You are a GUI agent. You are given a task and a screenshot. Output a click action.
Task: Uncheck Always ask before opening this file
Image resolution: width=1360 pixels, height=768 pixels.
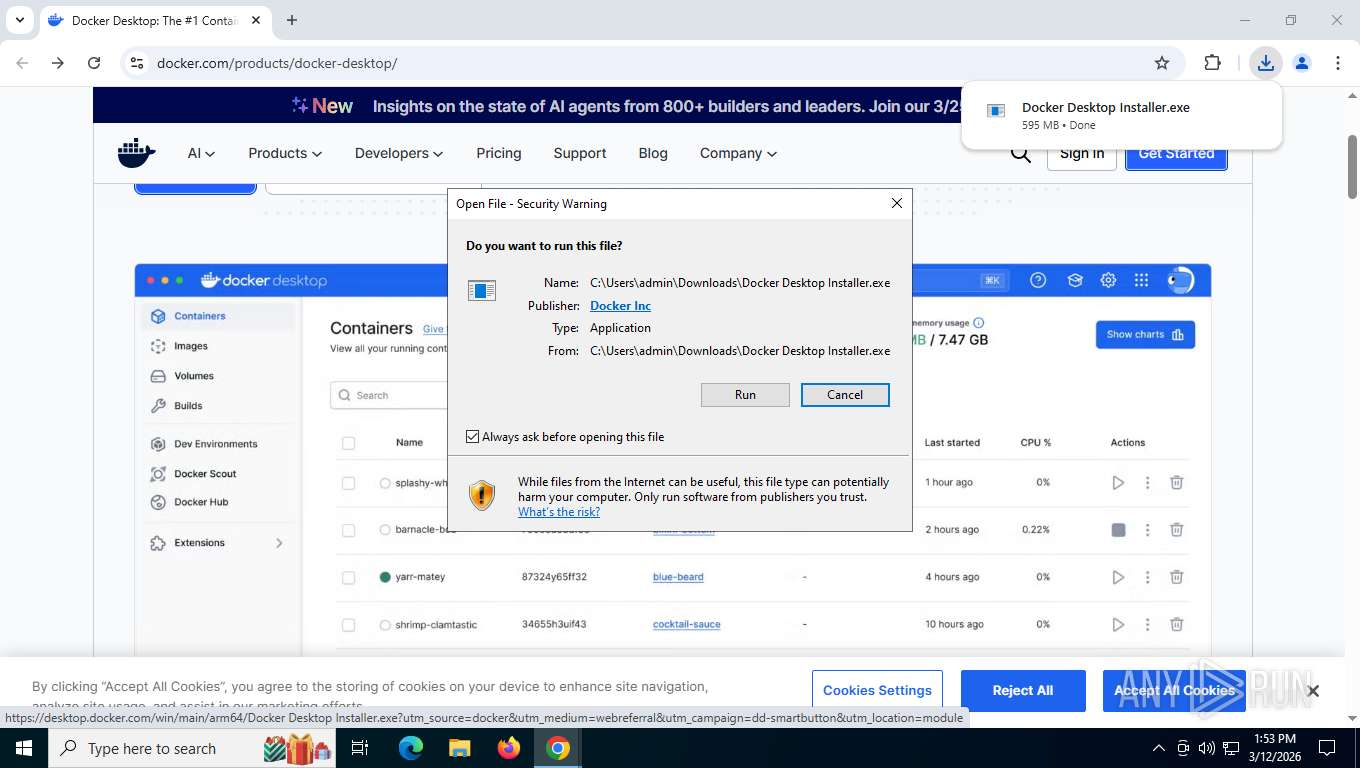472,437
